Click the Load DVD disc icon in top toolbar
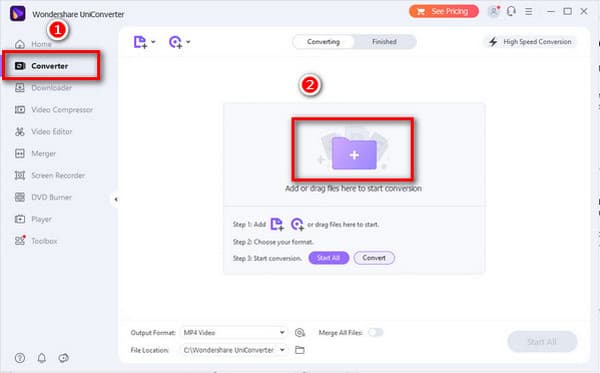The height and width of the screenshot is (373, 600). pos(176,42)
